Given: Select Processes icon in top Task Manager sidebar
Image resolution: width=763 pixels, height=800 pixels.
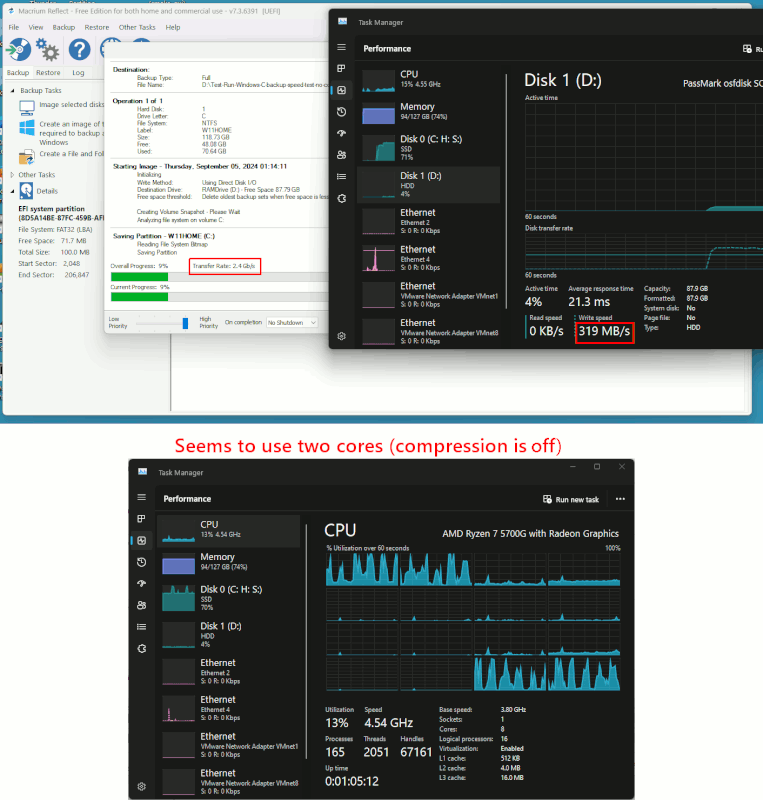Looking at the screenshot, I should 341,68.
